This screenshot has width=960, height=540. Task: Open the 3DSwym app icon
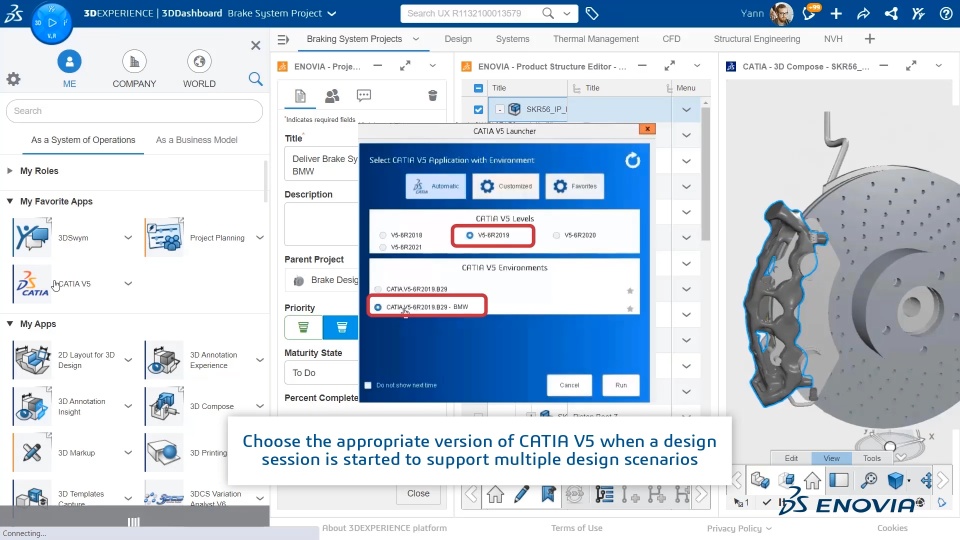[32, 238]
